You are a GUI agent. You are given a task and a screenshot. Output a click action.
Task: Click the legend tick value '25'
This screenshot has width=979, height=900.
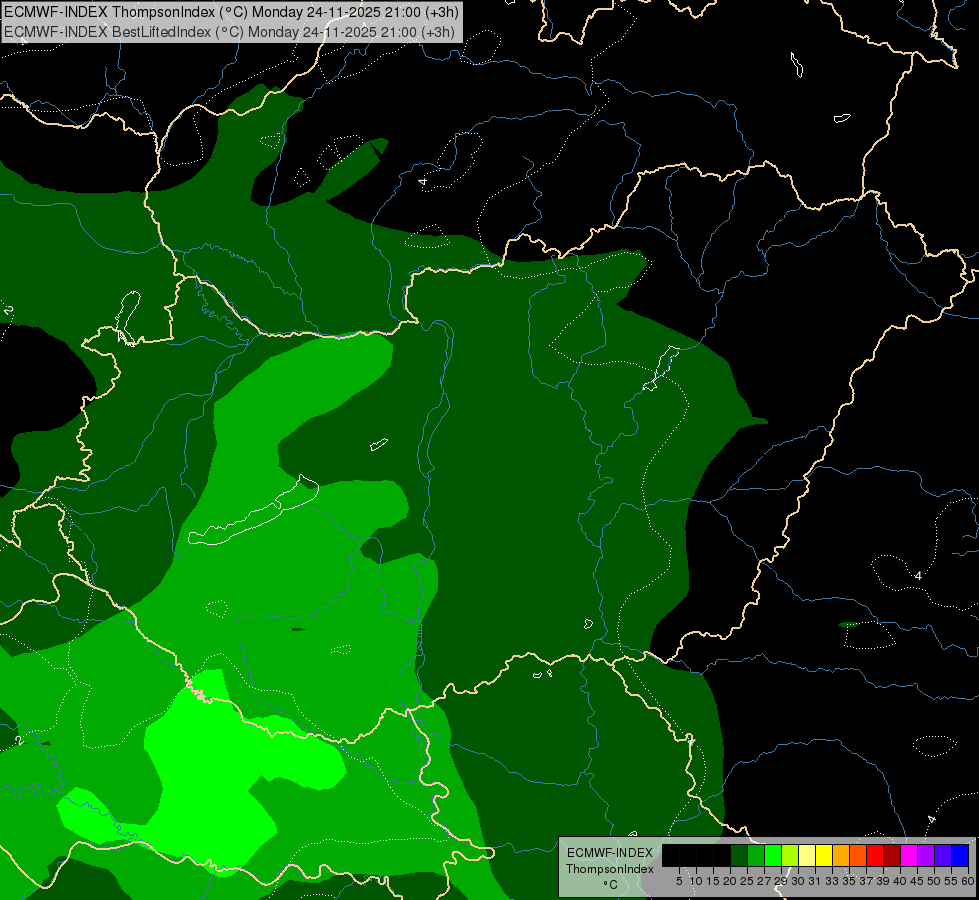click(747, 881)
